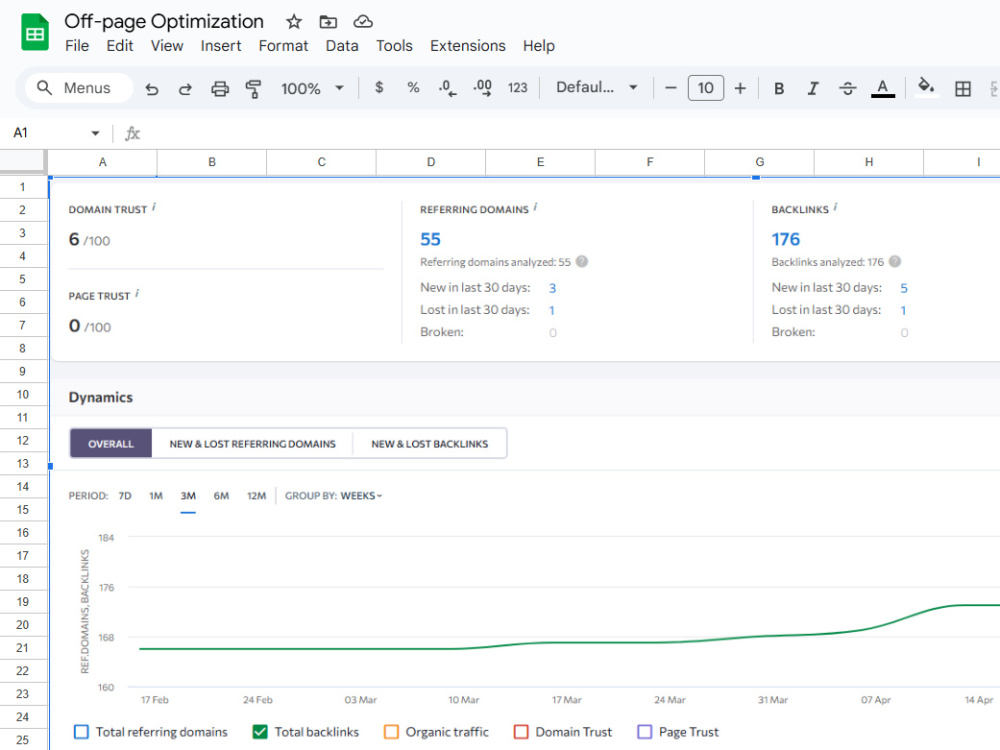The width and height of the screenshot is (1000, 750).
Task: Select column D header
Action: [x=431, y=162]
